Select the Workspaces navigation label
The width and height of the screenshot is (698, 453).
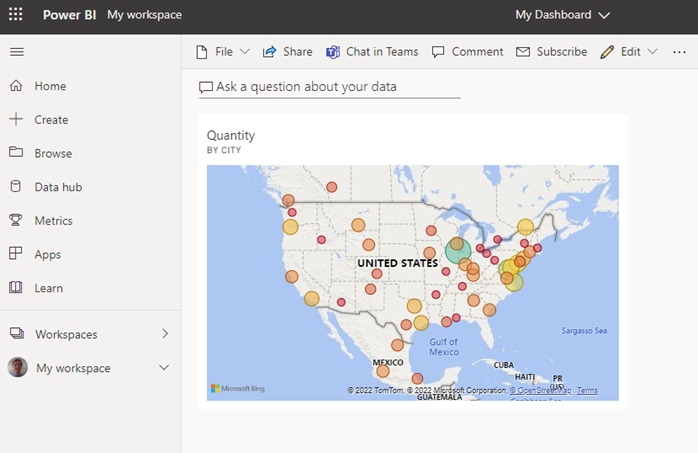[x=66, y=334]
